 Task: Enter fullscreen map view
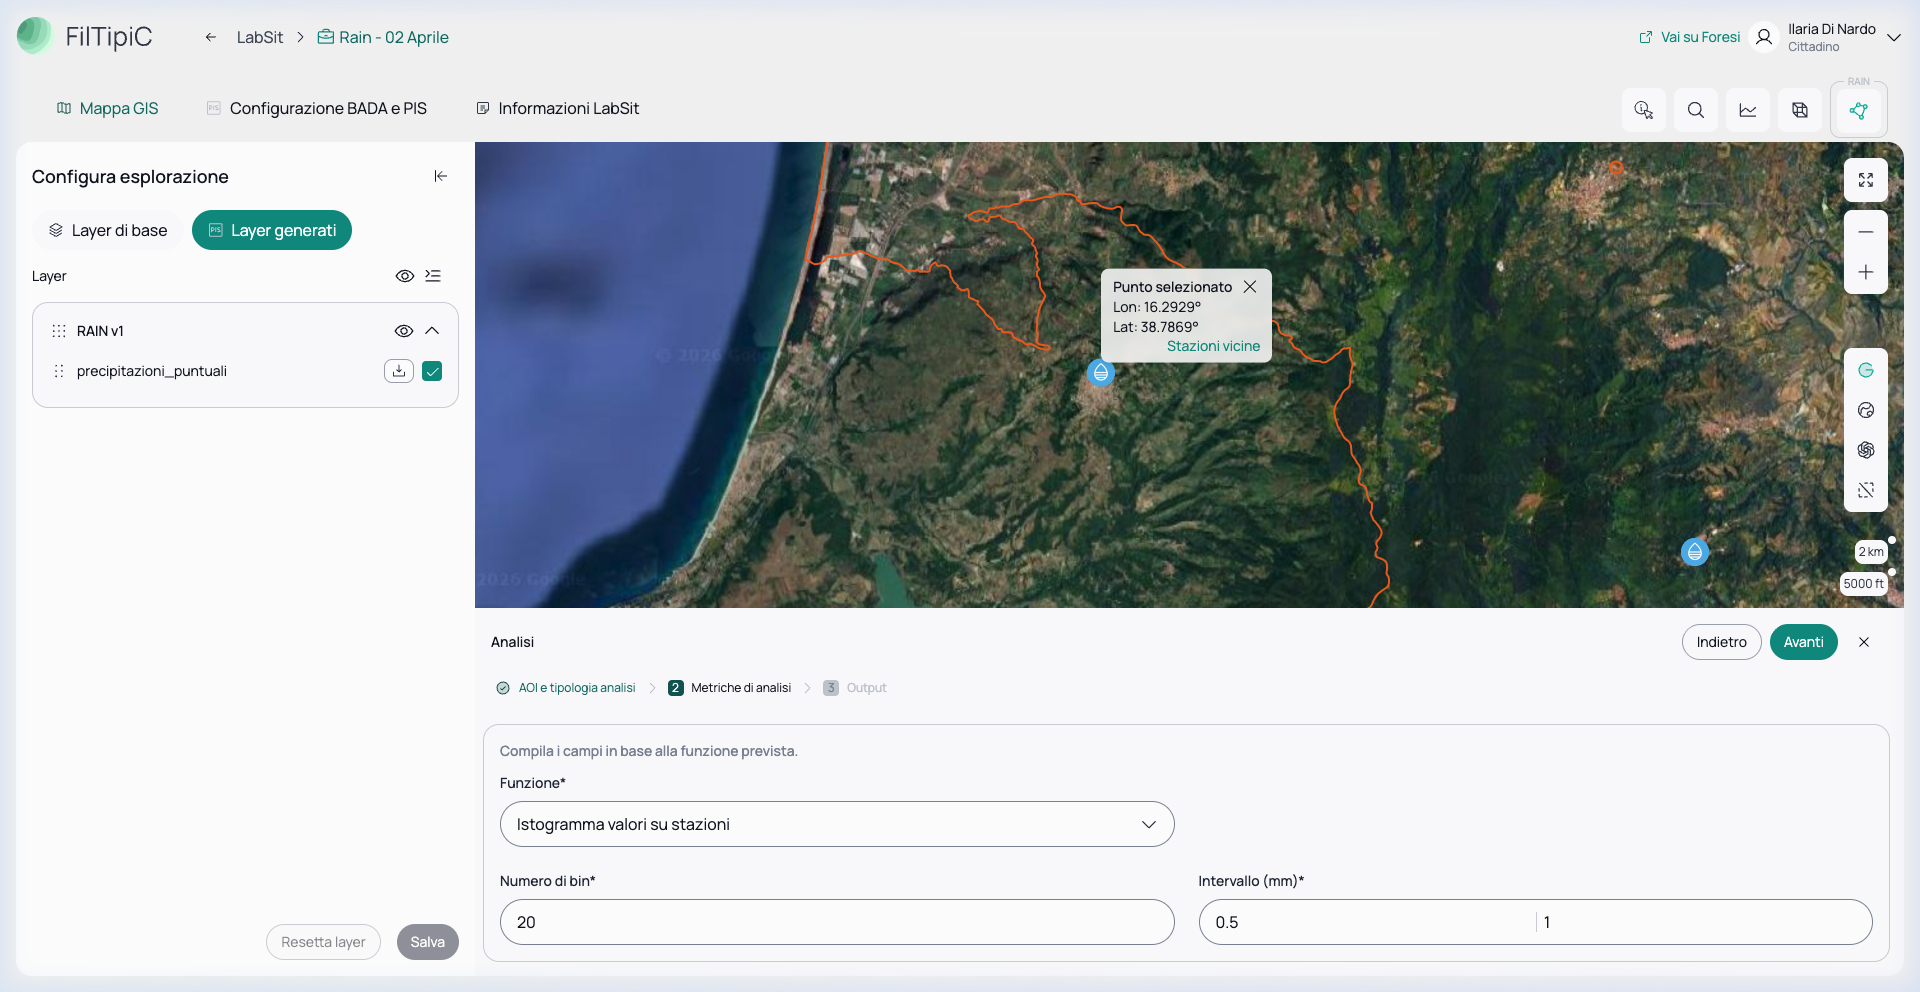point(1866,180)
